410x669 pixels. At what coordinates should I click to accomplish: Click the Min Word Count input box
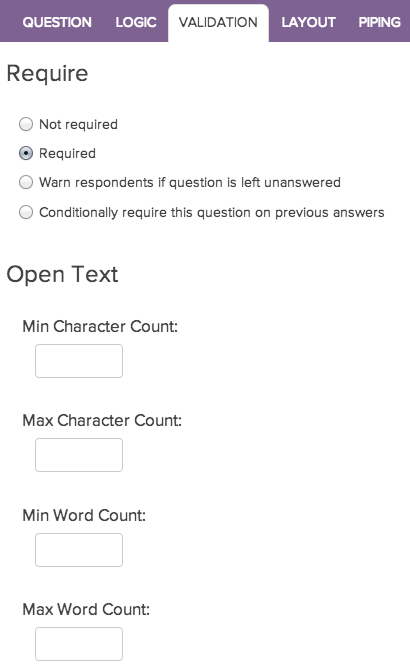pyautogui.click(x=79, y=550)
